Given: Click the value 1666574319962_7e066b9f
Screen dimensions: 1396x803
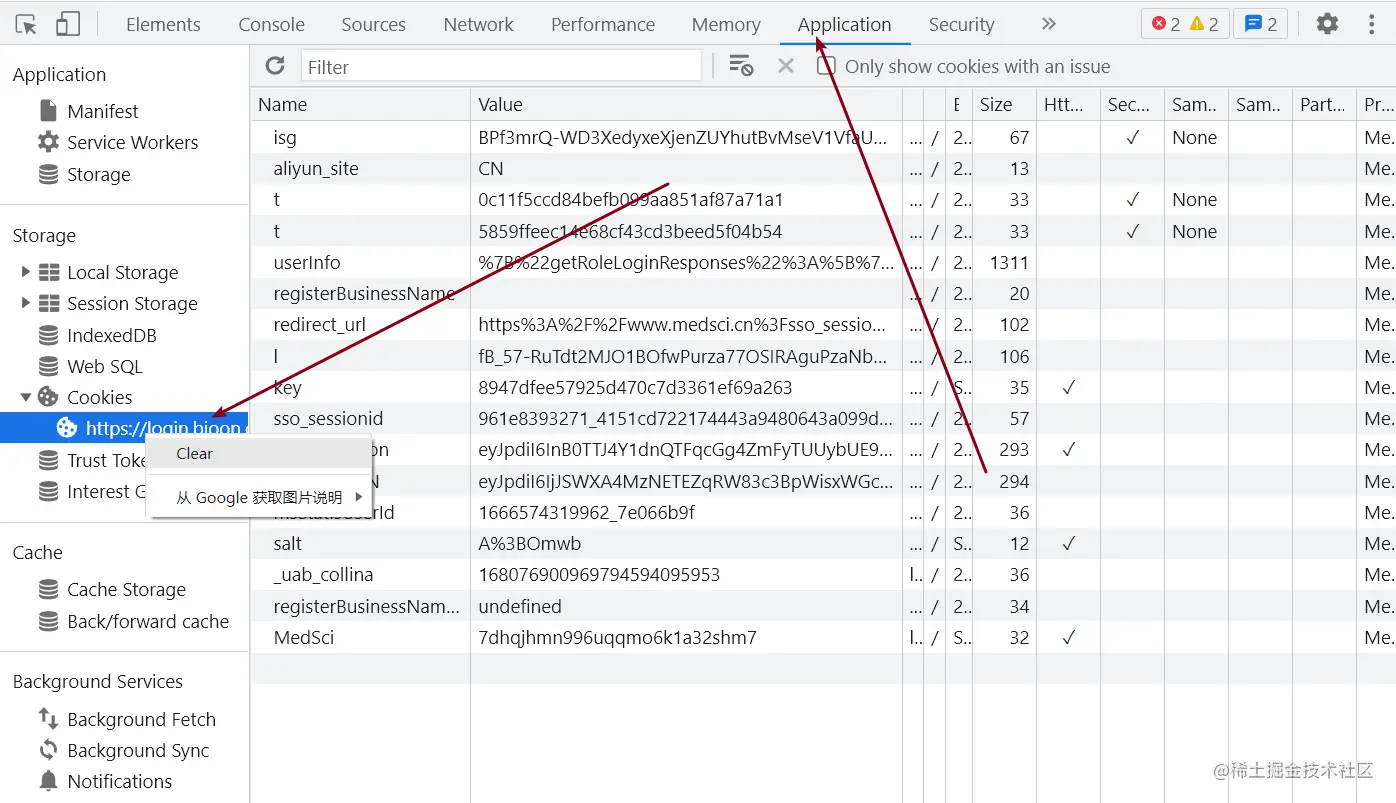Looking at the screenshot, I should coord(586,512).
